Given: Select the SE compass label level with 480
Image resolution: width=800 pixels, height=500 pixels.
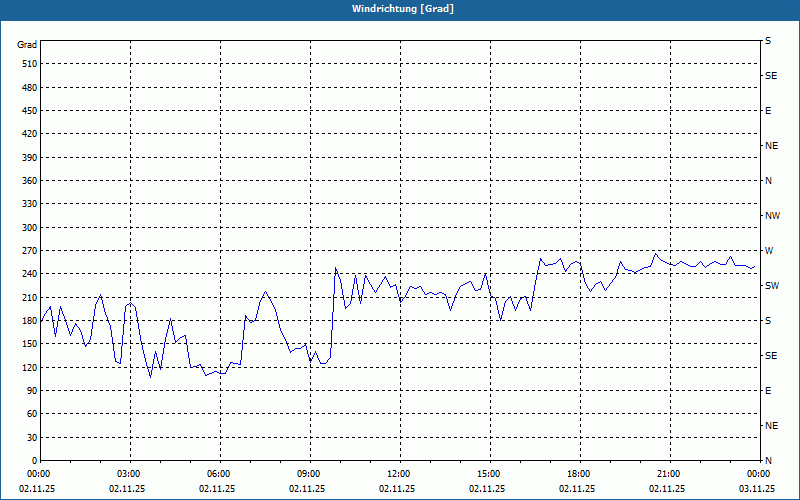Looking at the screenshot, I should (771, 76).
